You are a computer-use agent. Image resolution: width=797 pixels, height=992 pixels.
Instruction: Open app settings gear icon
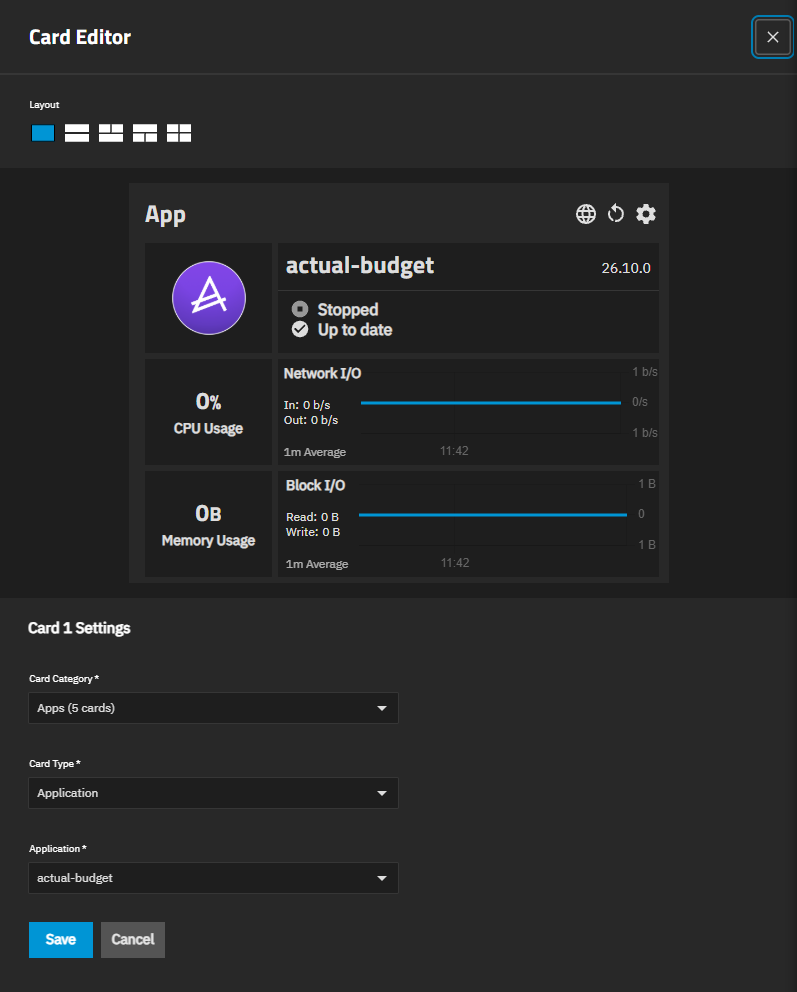point(646,214)
